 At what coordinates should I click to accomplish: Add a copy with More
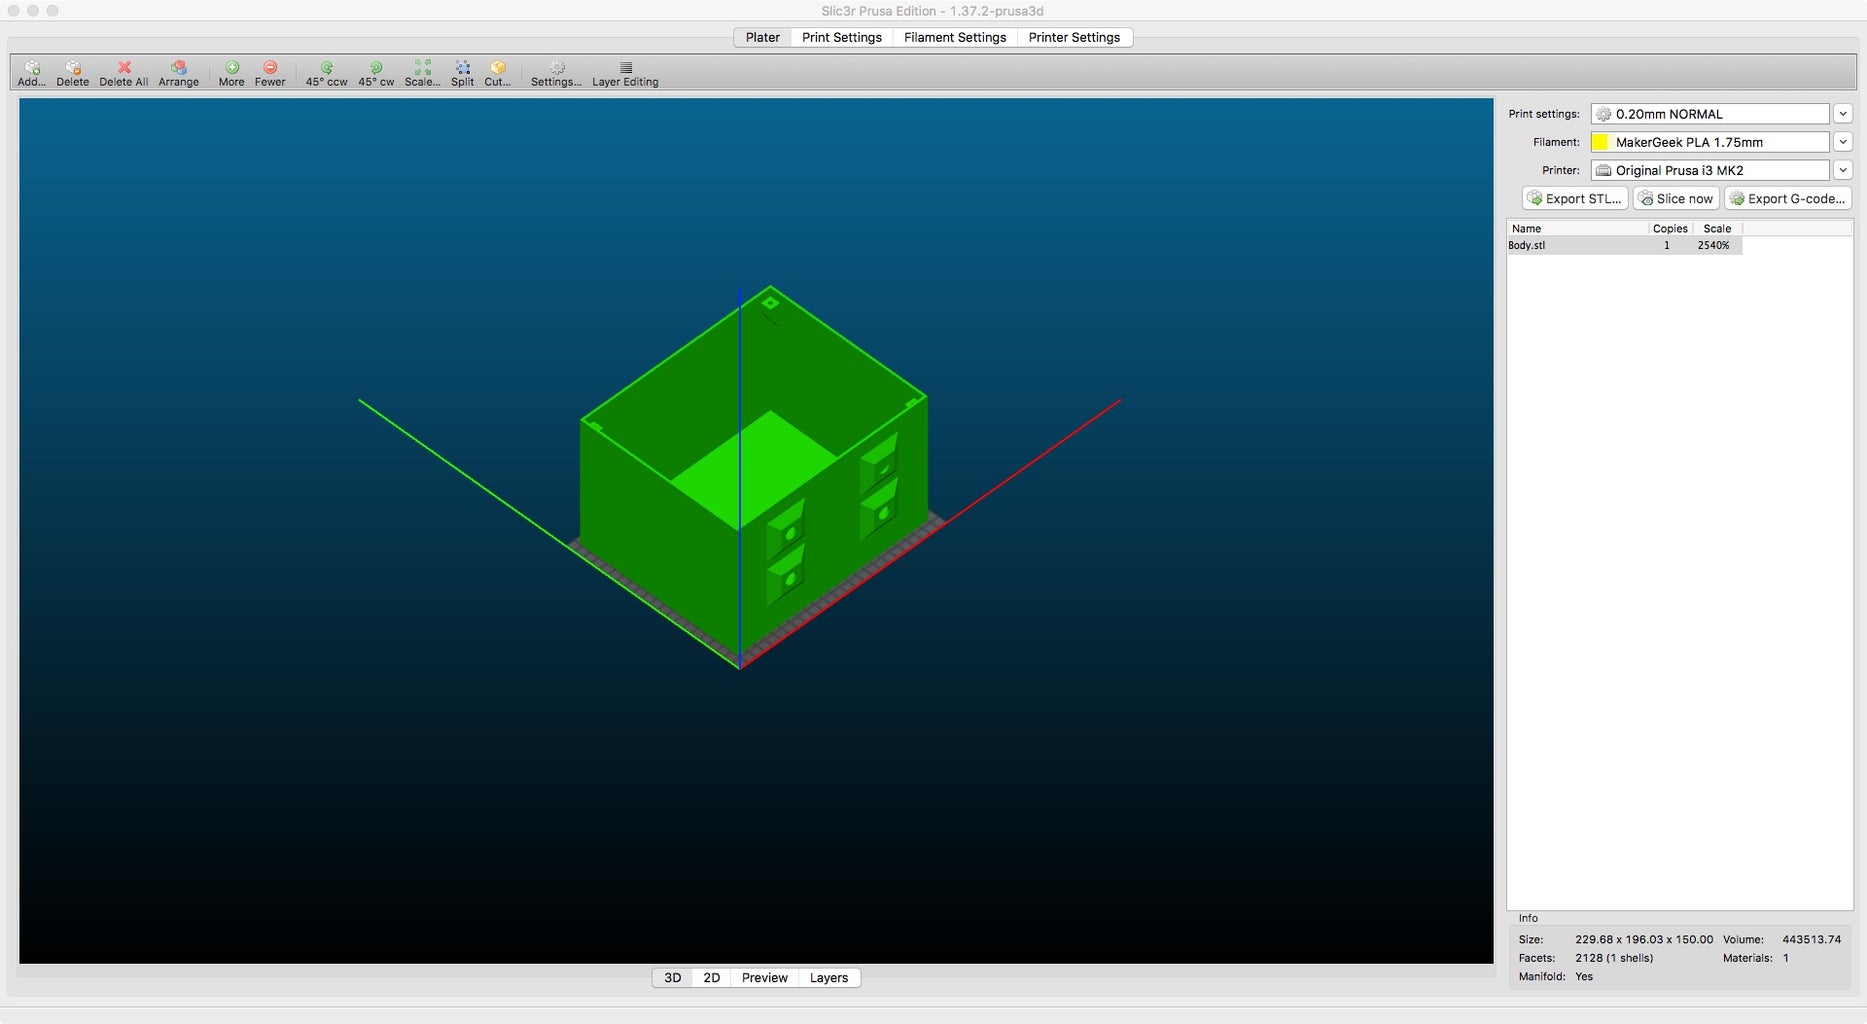click(232, 73)
